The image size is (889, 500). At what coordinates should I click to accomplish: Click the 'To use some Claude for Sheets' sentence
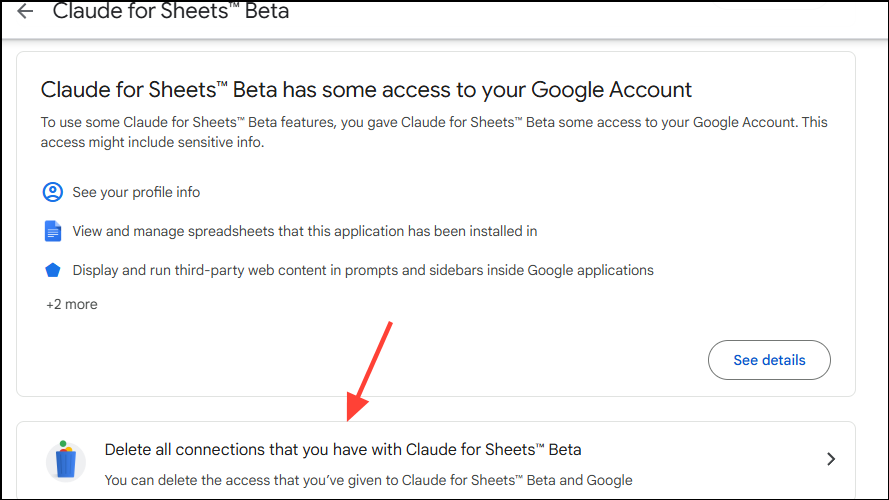coord(434,123)
